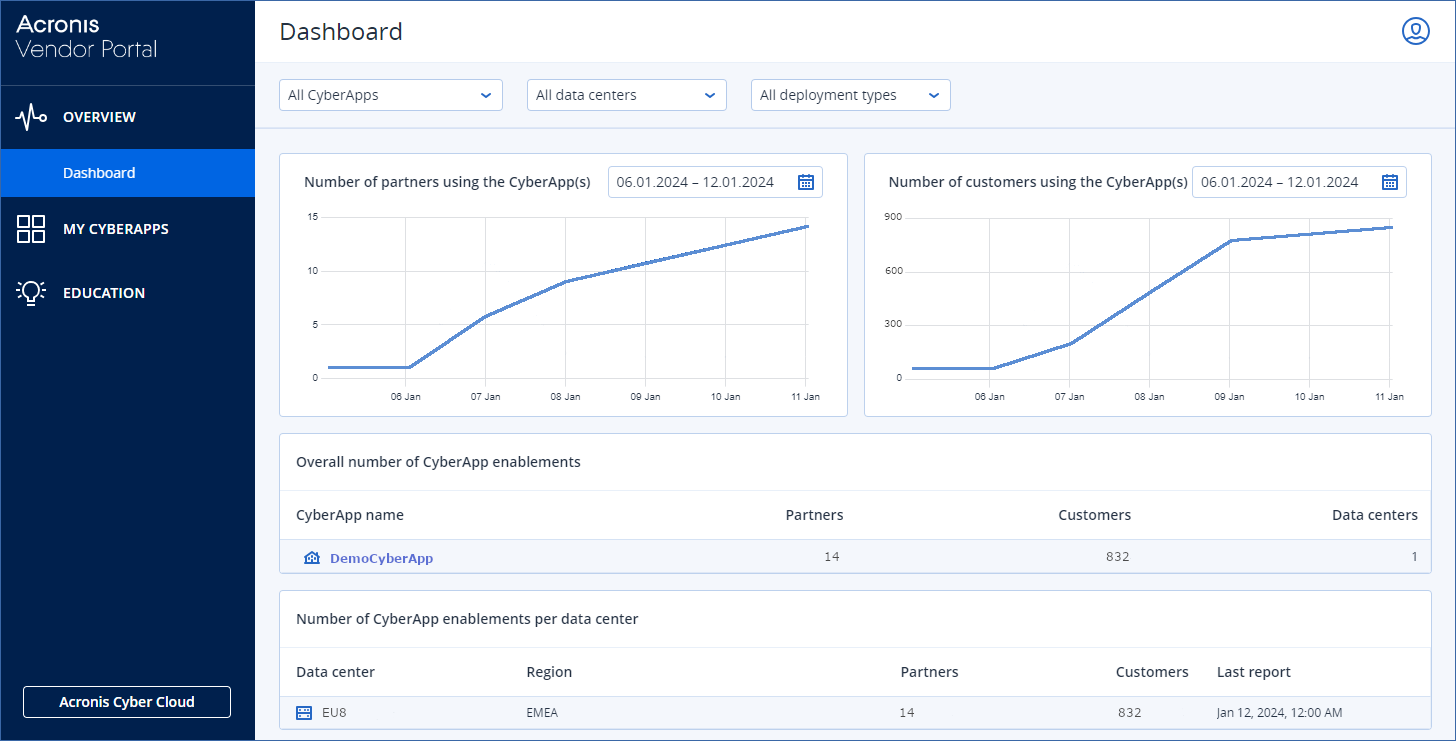The width and height of the screenshot is (1456, 741).
Task: Click the Last report column header
Action: [1253, 672]
